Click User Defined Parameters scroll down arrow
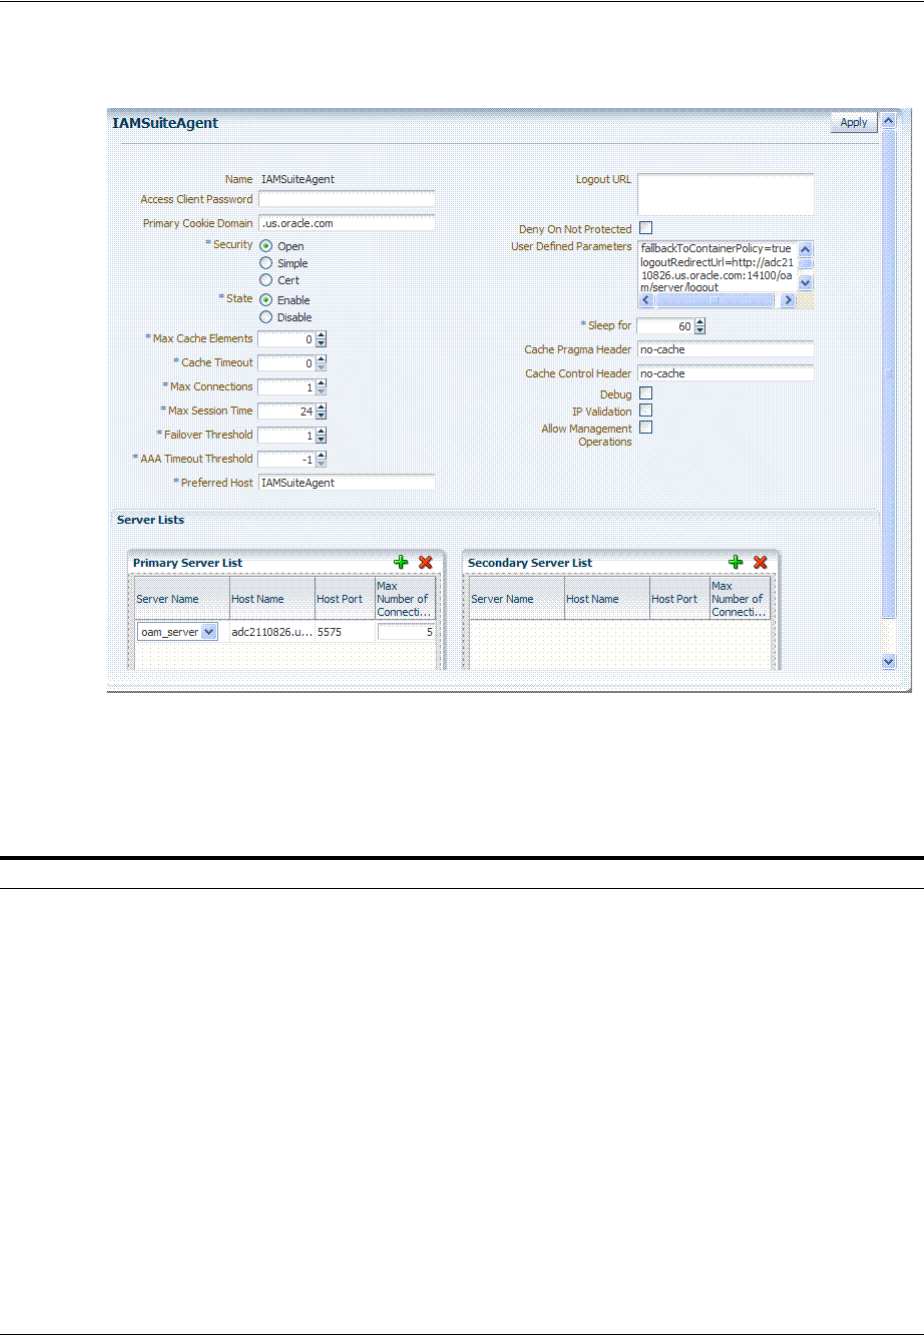 tap(806, 283)
